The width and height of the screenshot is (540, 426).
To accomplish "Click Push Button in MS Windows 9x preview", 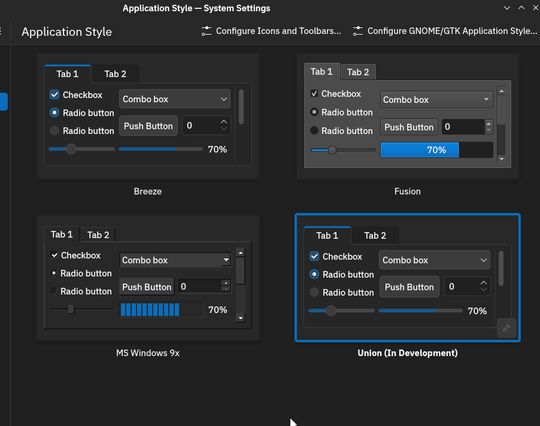I will tap(147, 287).
